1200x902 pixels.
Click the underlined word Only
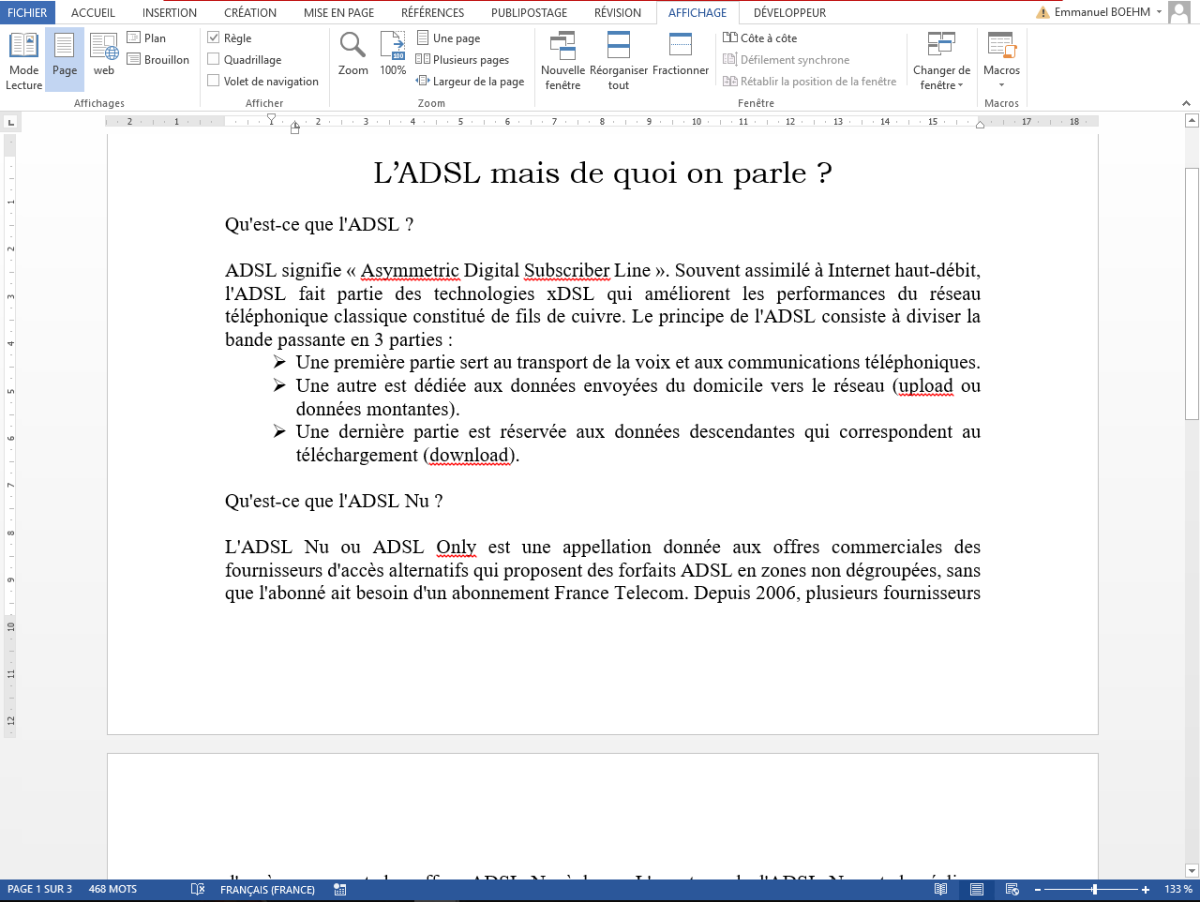(456, 547)
